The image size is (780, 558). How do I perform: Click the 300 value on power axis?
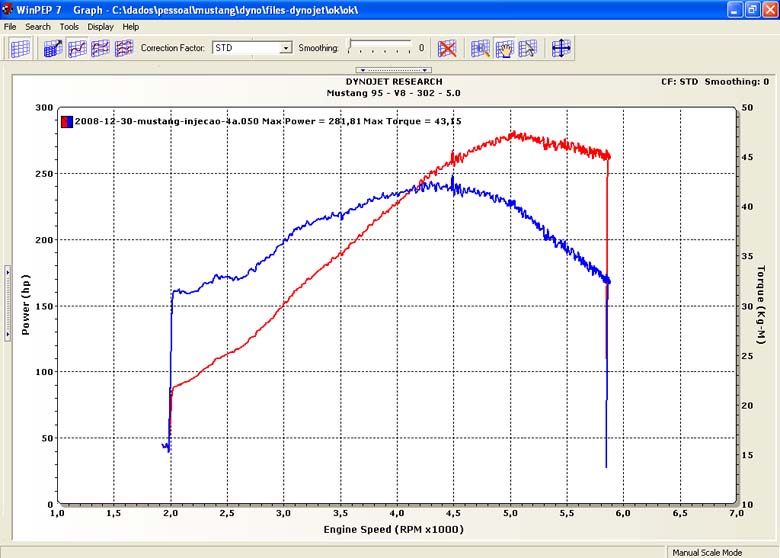[x=44, y=107]
